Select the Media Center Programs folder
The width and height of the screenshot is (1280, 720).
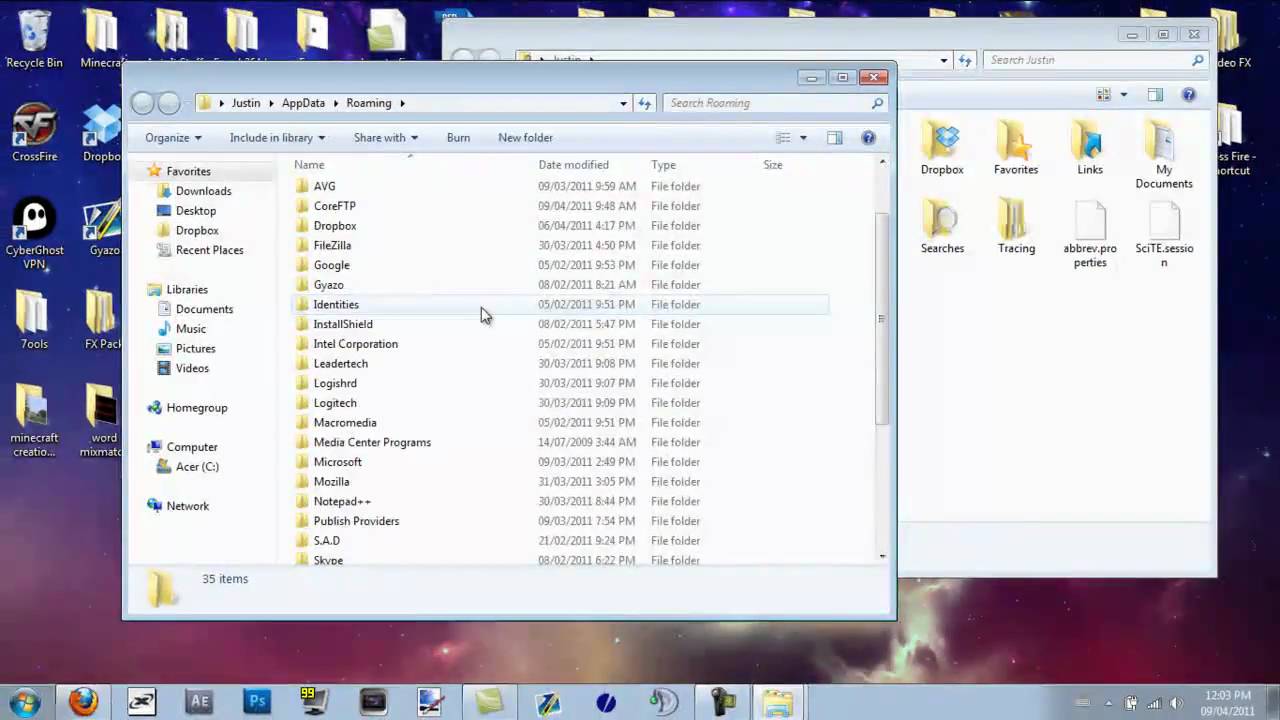pos(561,442)
